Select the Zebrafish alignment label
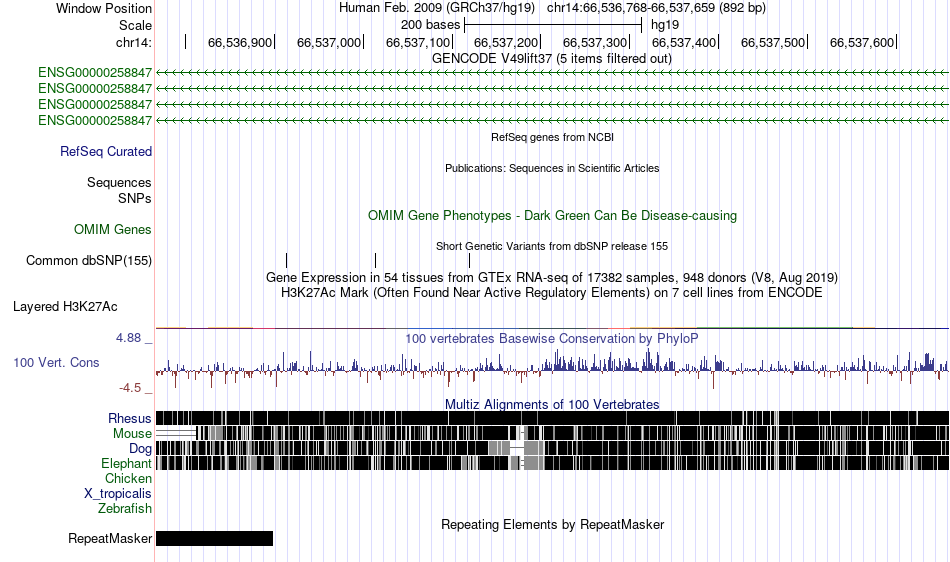 (x=125, y=508)
